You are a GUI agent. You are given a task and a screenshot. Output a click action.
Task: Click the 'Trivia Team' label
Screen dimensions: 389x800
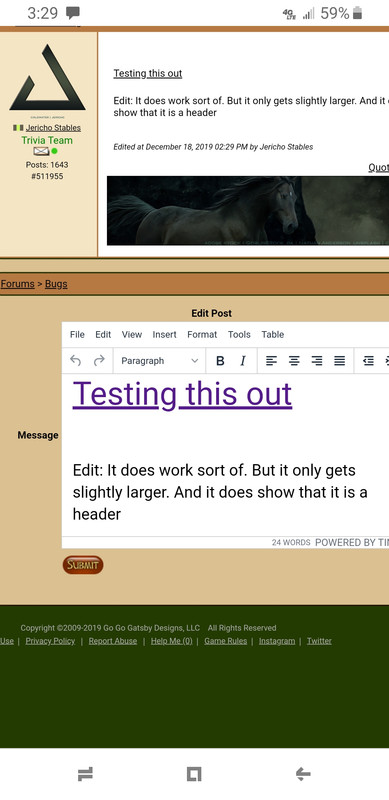coord(47,140)
